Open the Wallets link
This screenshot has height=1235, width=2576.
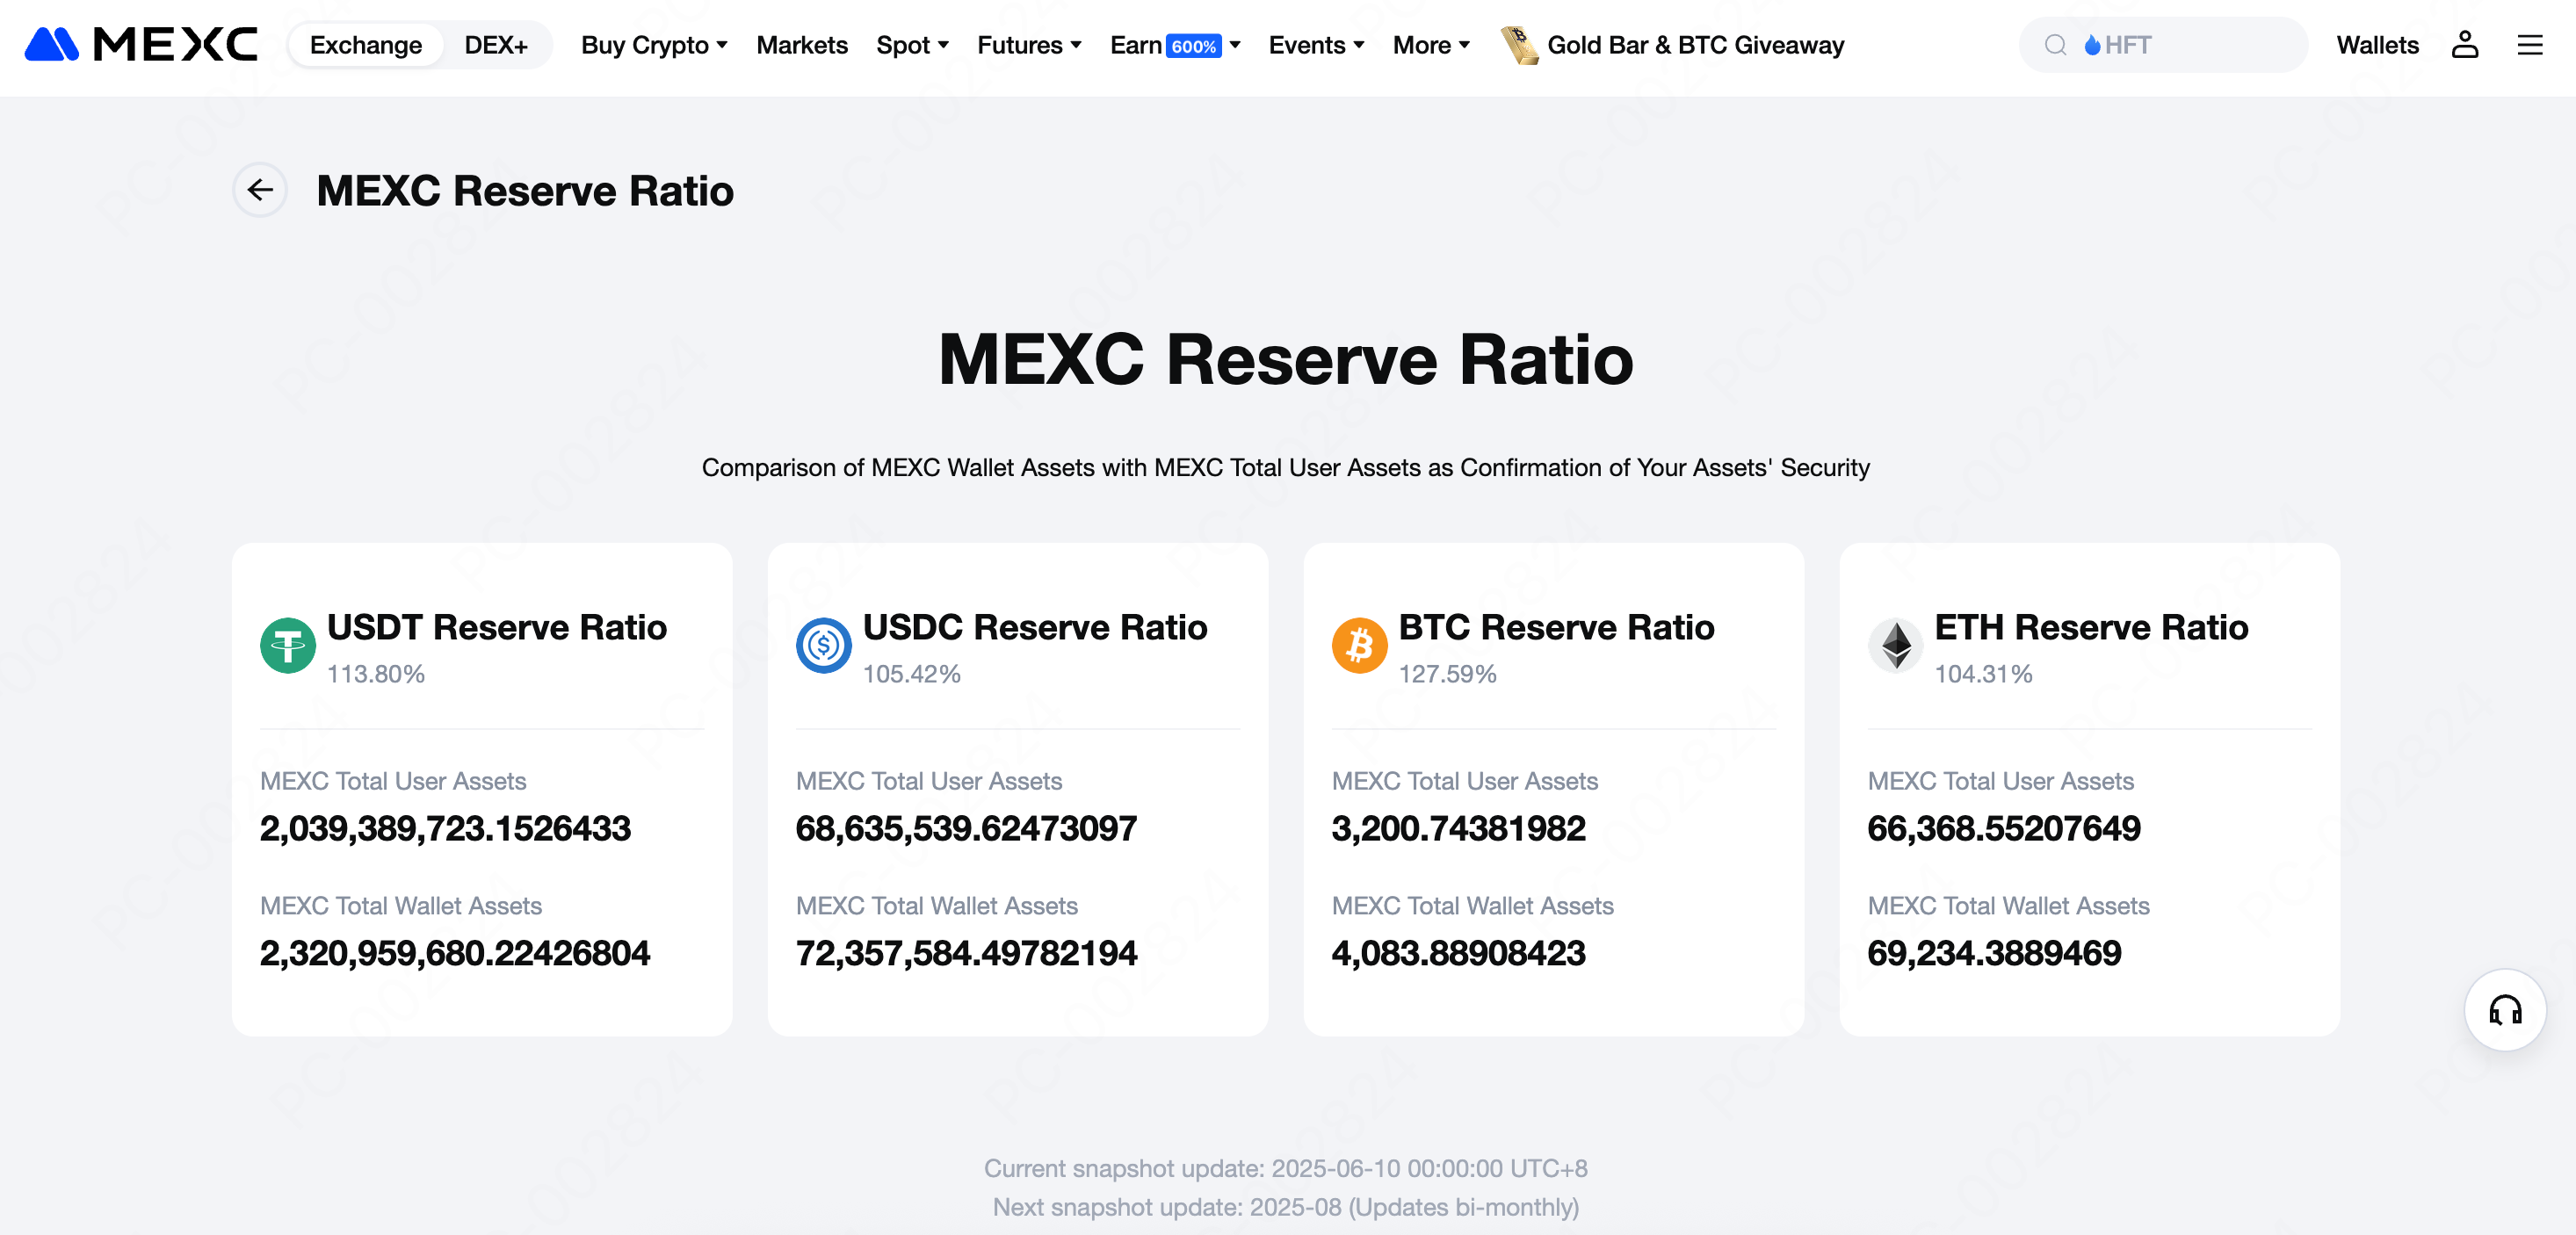coord(2377,45)
